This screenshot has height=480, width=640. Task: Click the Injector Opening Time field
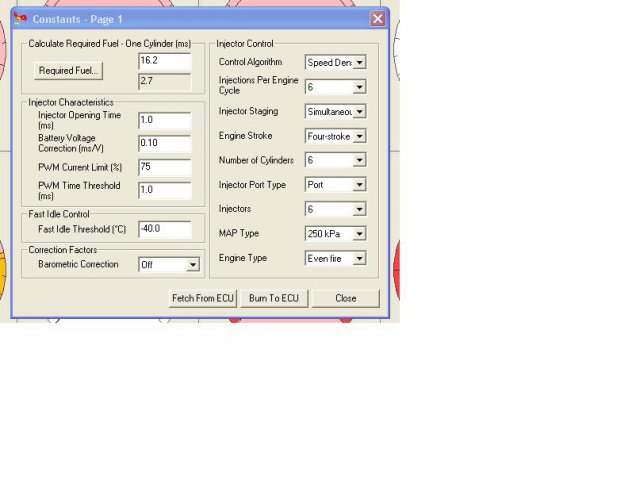tap(164, 120)
